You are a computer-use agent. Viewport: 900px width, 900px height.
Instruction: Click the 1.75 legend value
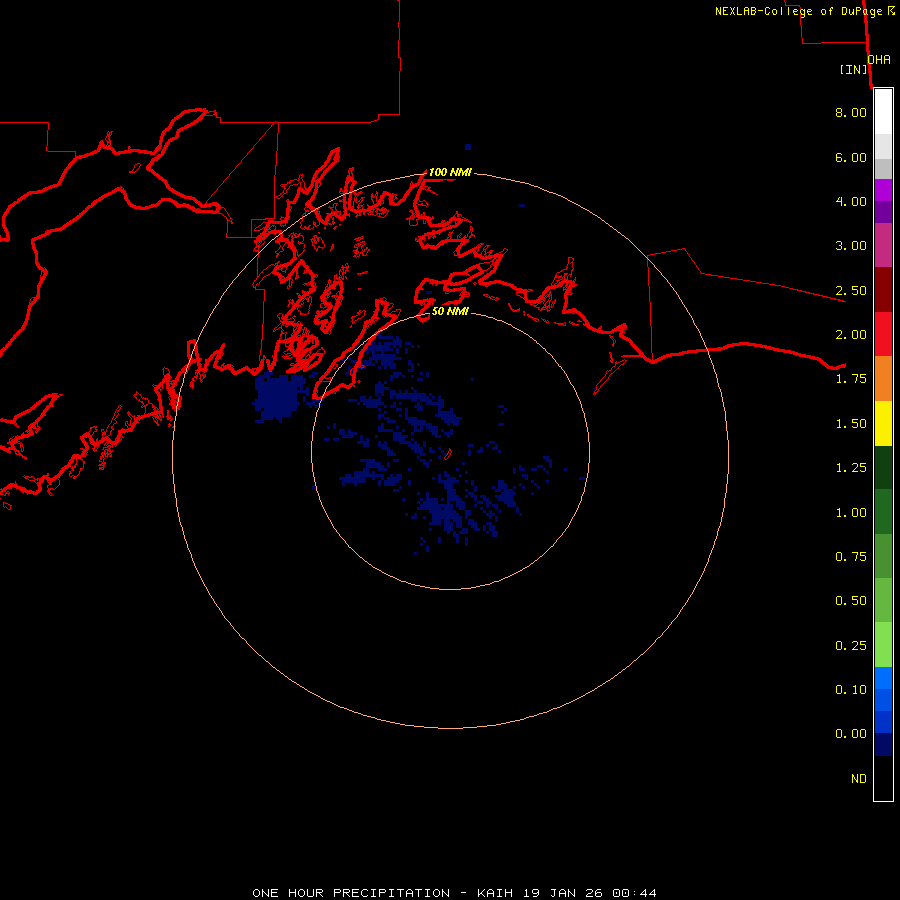pyautogui.click(x=851, y=379)
